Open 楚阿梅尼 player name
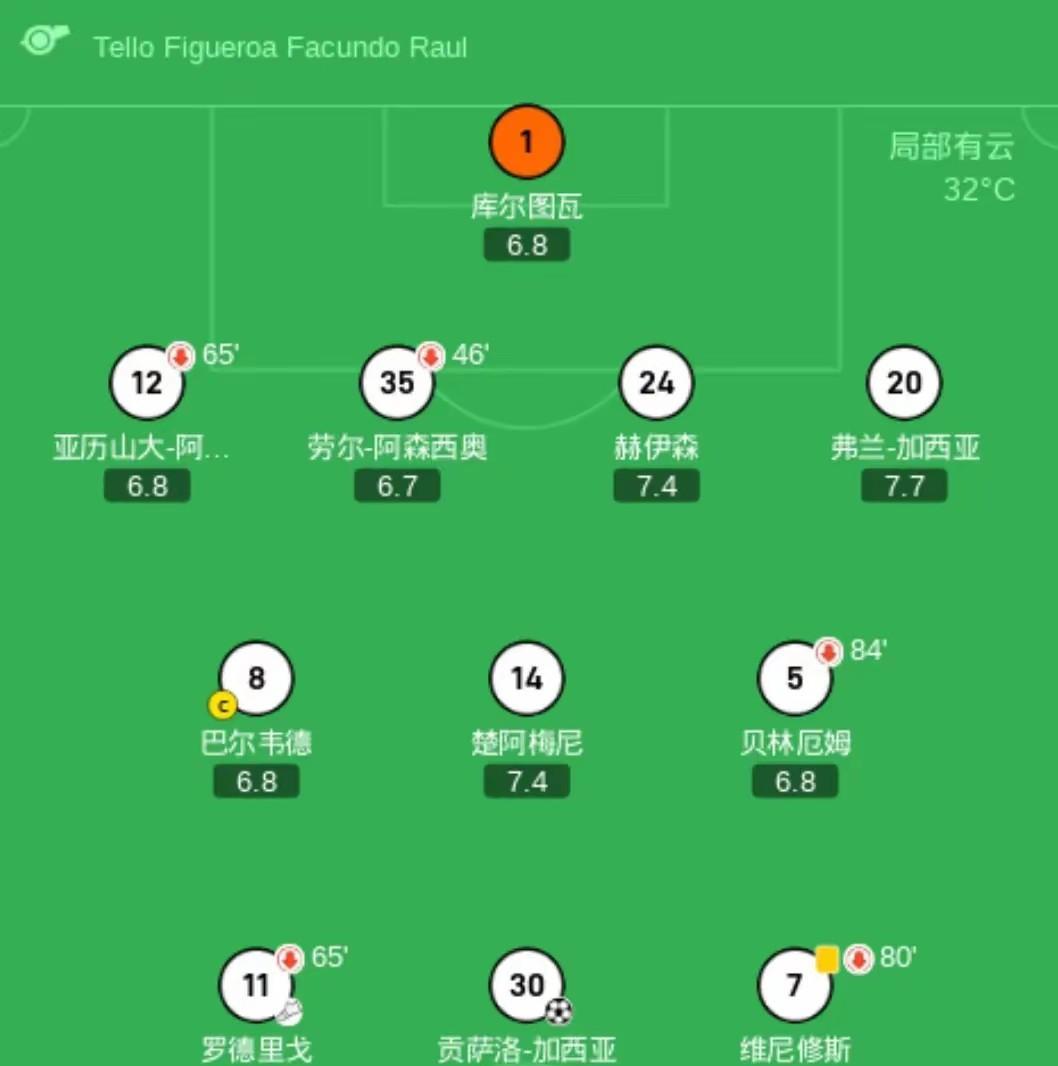1058x1066 pixels. pyautogui.click(x=527, y=743)
